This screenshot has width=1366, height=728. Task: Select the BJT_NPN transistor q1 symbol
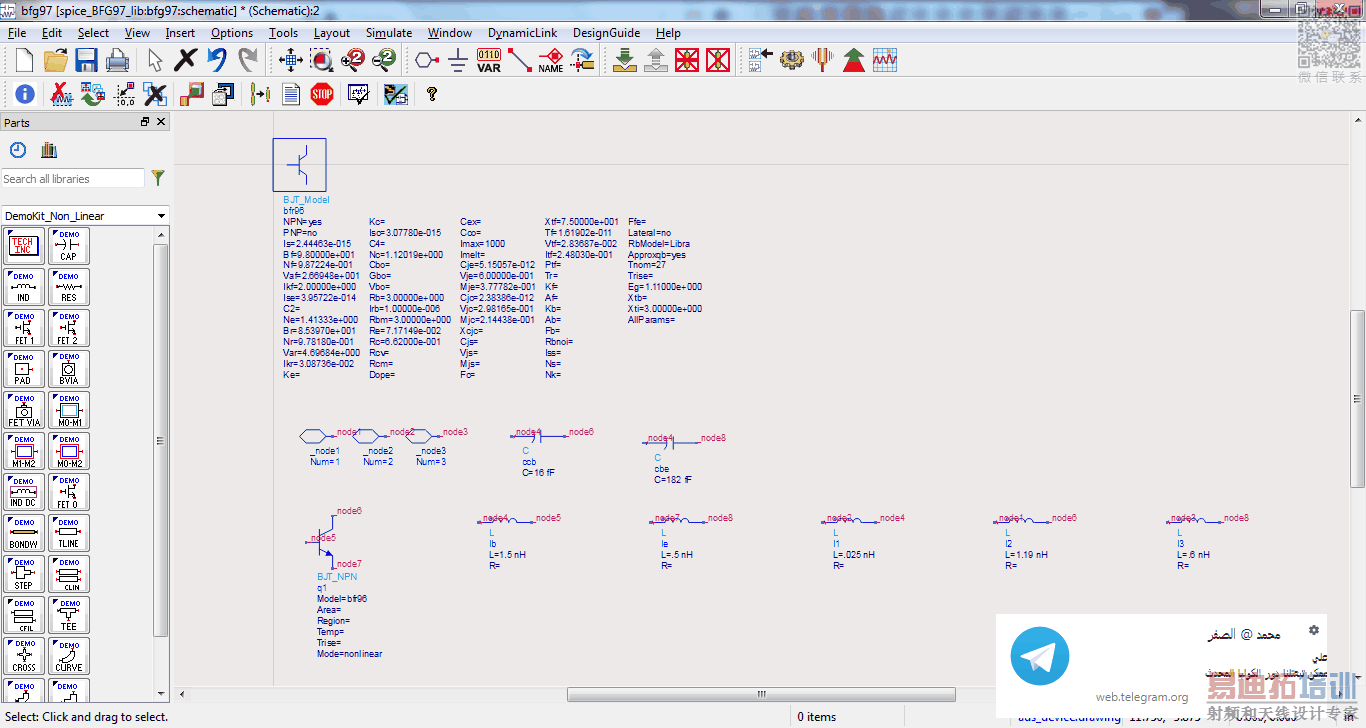click(x=323, y=541)
